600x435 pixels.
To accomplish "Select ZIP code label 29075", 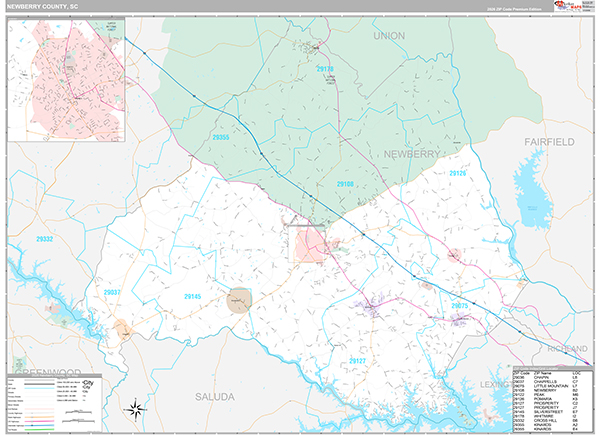I will pyautogui.click(x=459, y=306).
